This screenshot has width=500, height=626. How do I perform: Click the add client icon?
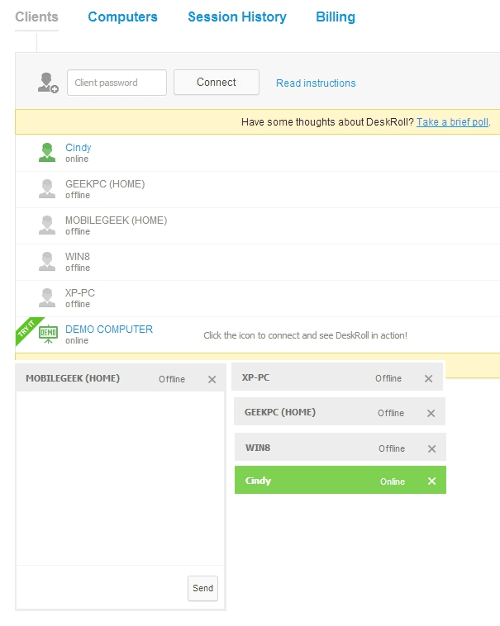coord(48,83)
